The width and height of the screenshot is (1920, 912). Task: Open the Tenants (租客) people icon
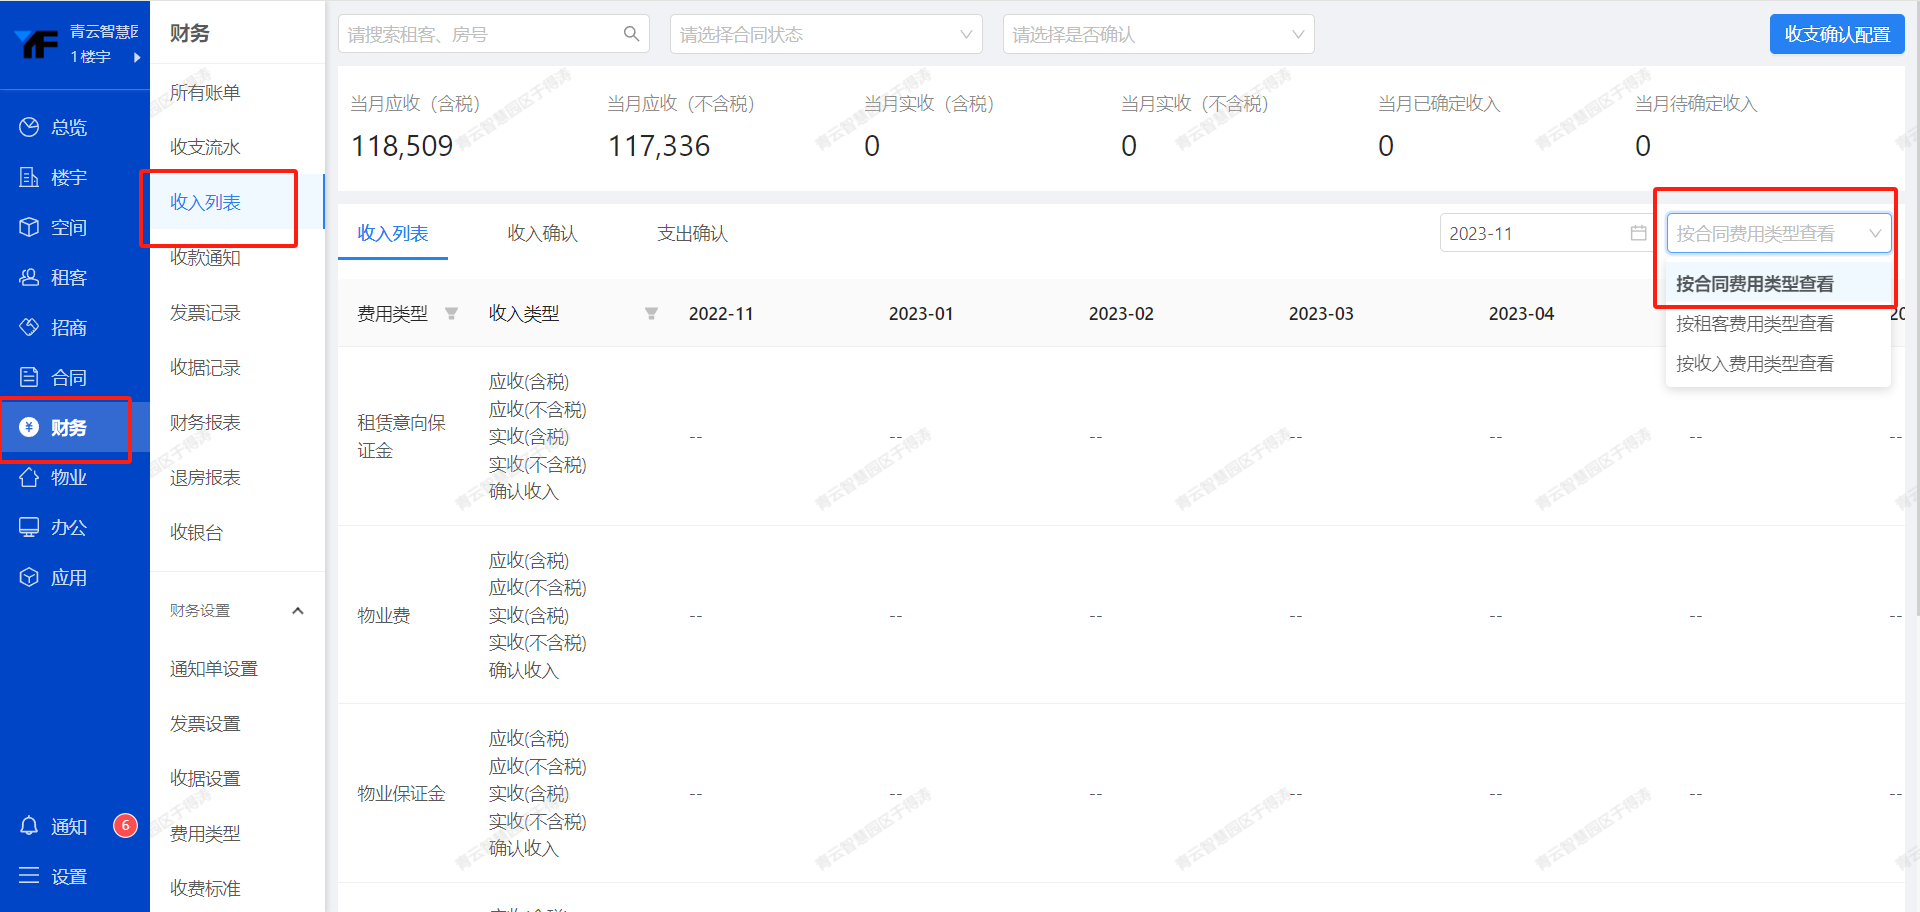(x=29, y=277)
